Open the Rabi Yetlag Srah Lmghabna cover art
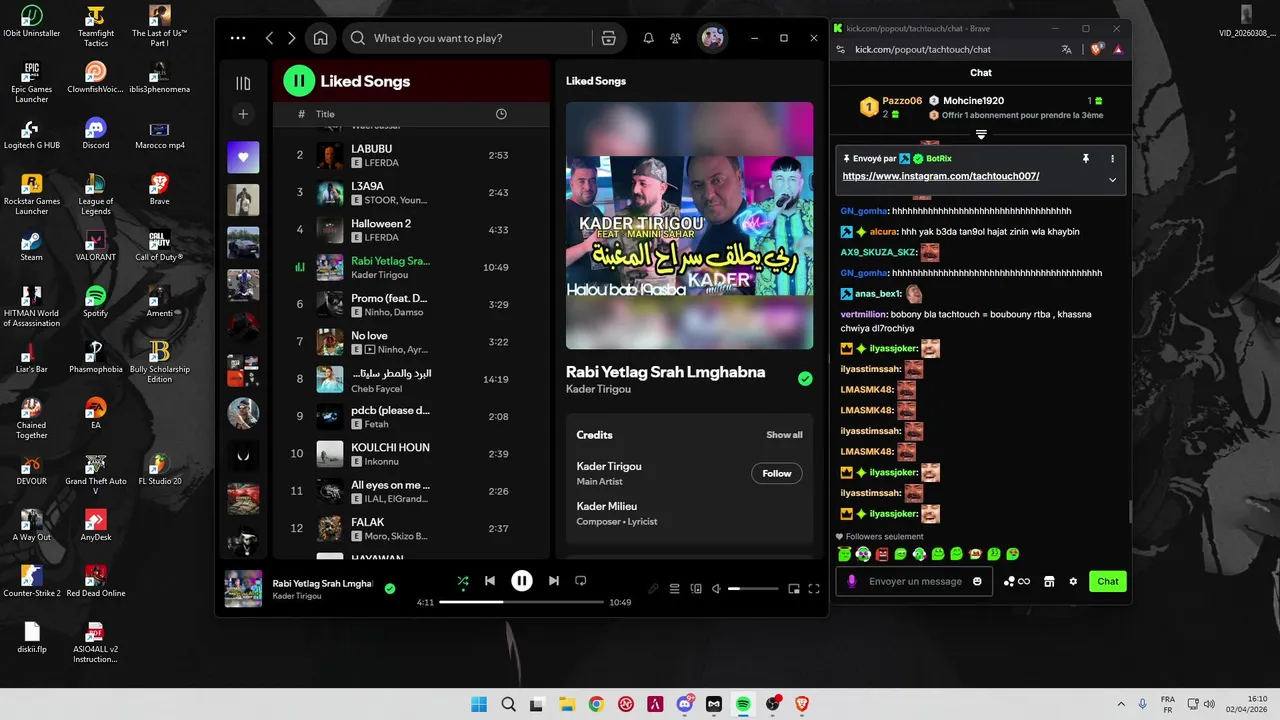Screen dimensions: 1280x720 click(x=689, y=225)
